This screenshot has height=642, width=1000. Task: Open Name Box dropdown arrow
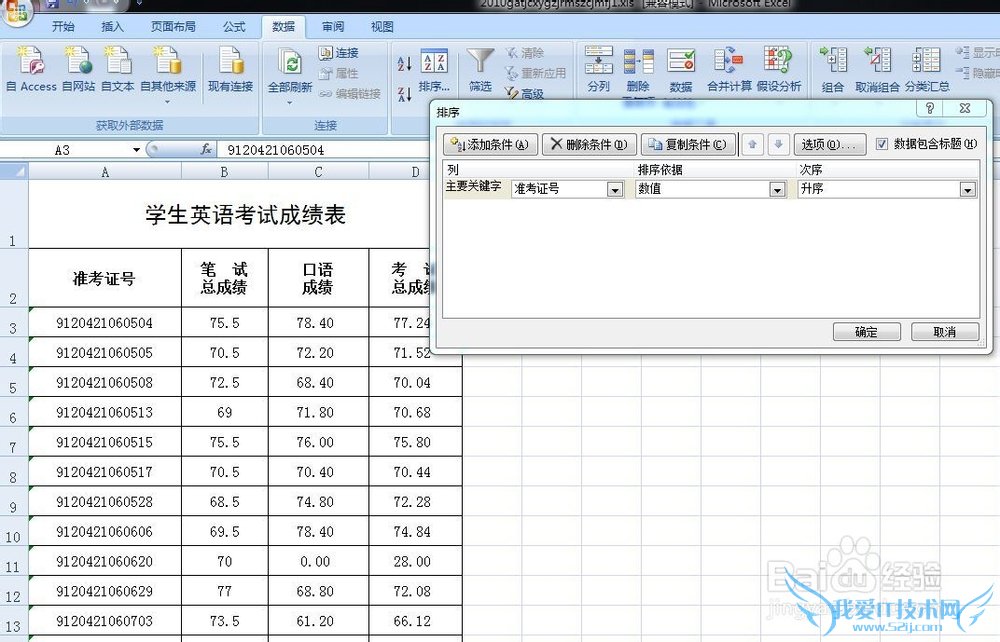tap(136, 150)
